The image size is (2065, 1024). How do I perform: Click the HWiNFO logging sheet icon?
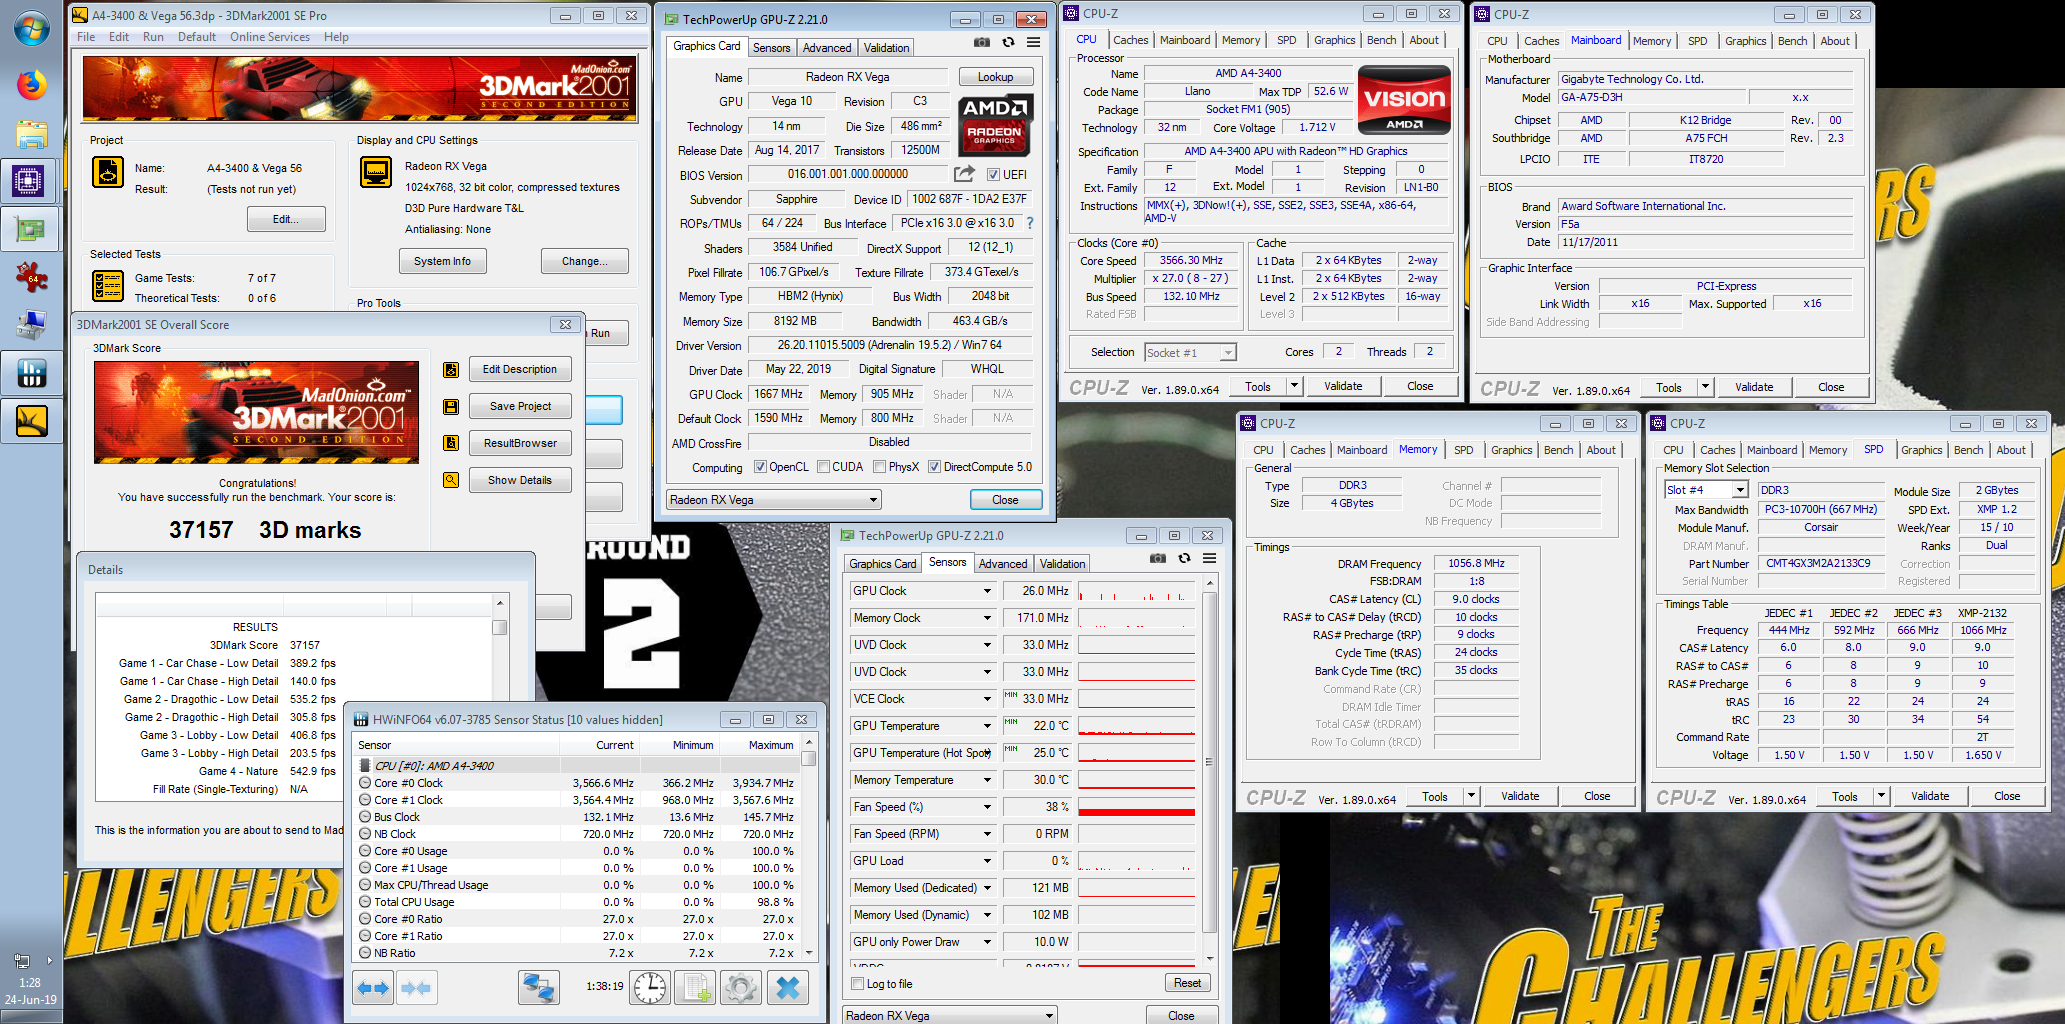point(695,988)
